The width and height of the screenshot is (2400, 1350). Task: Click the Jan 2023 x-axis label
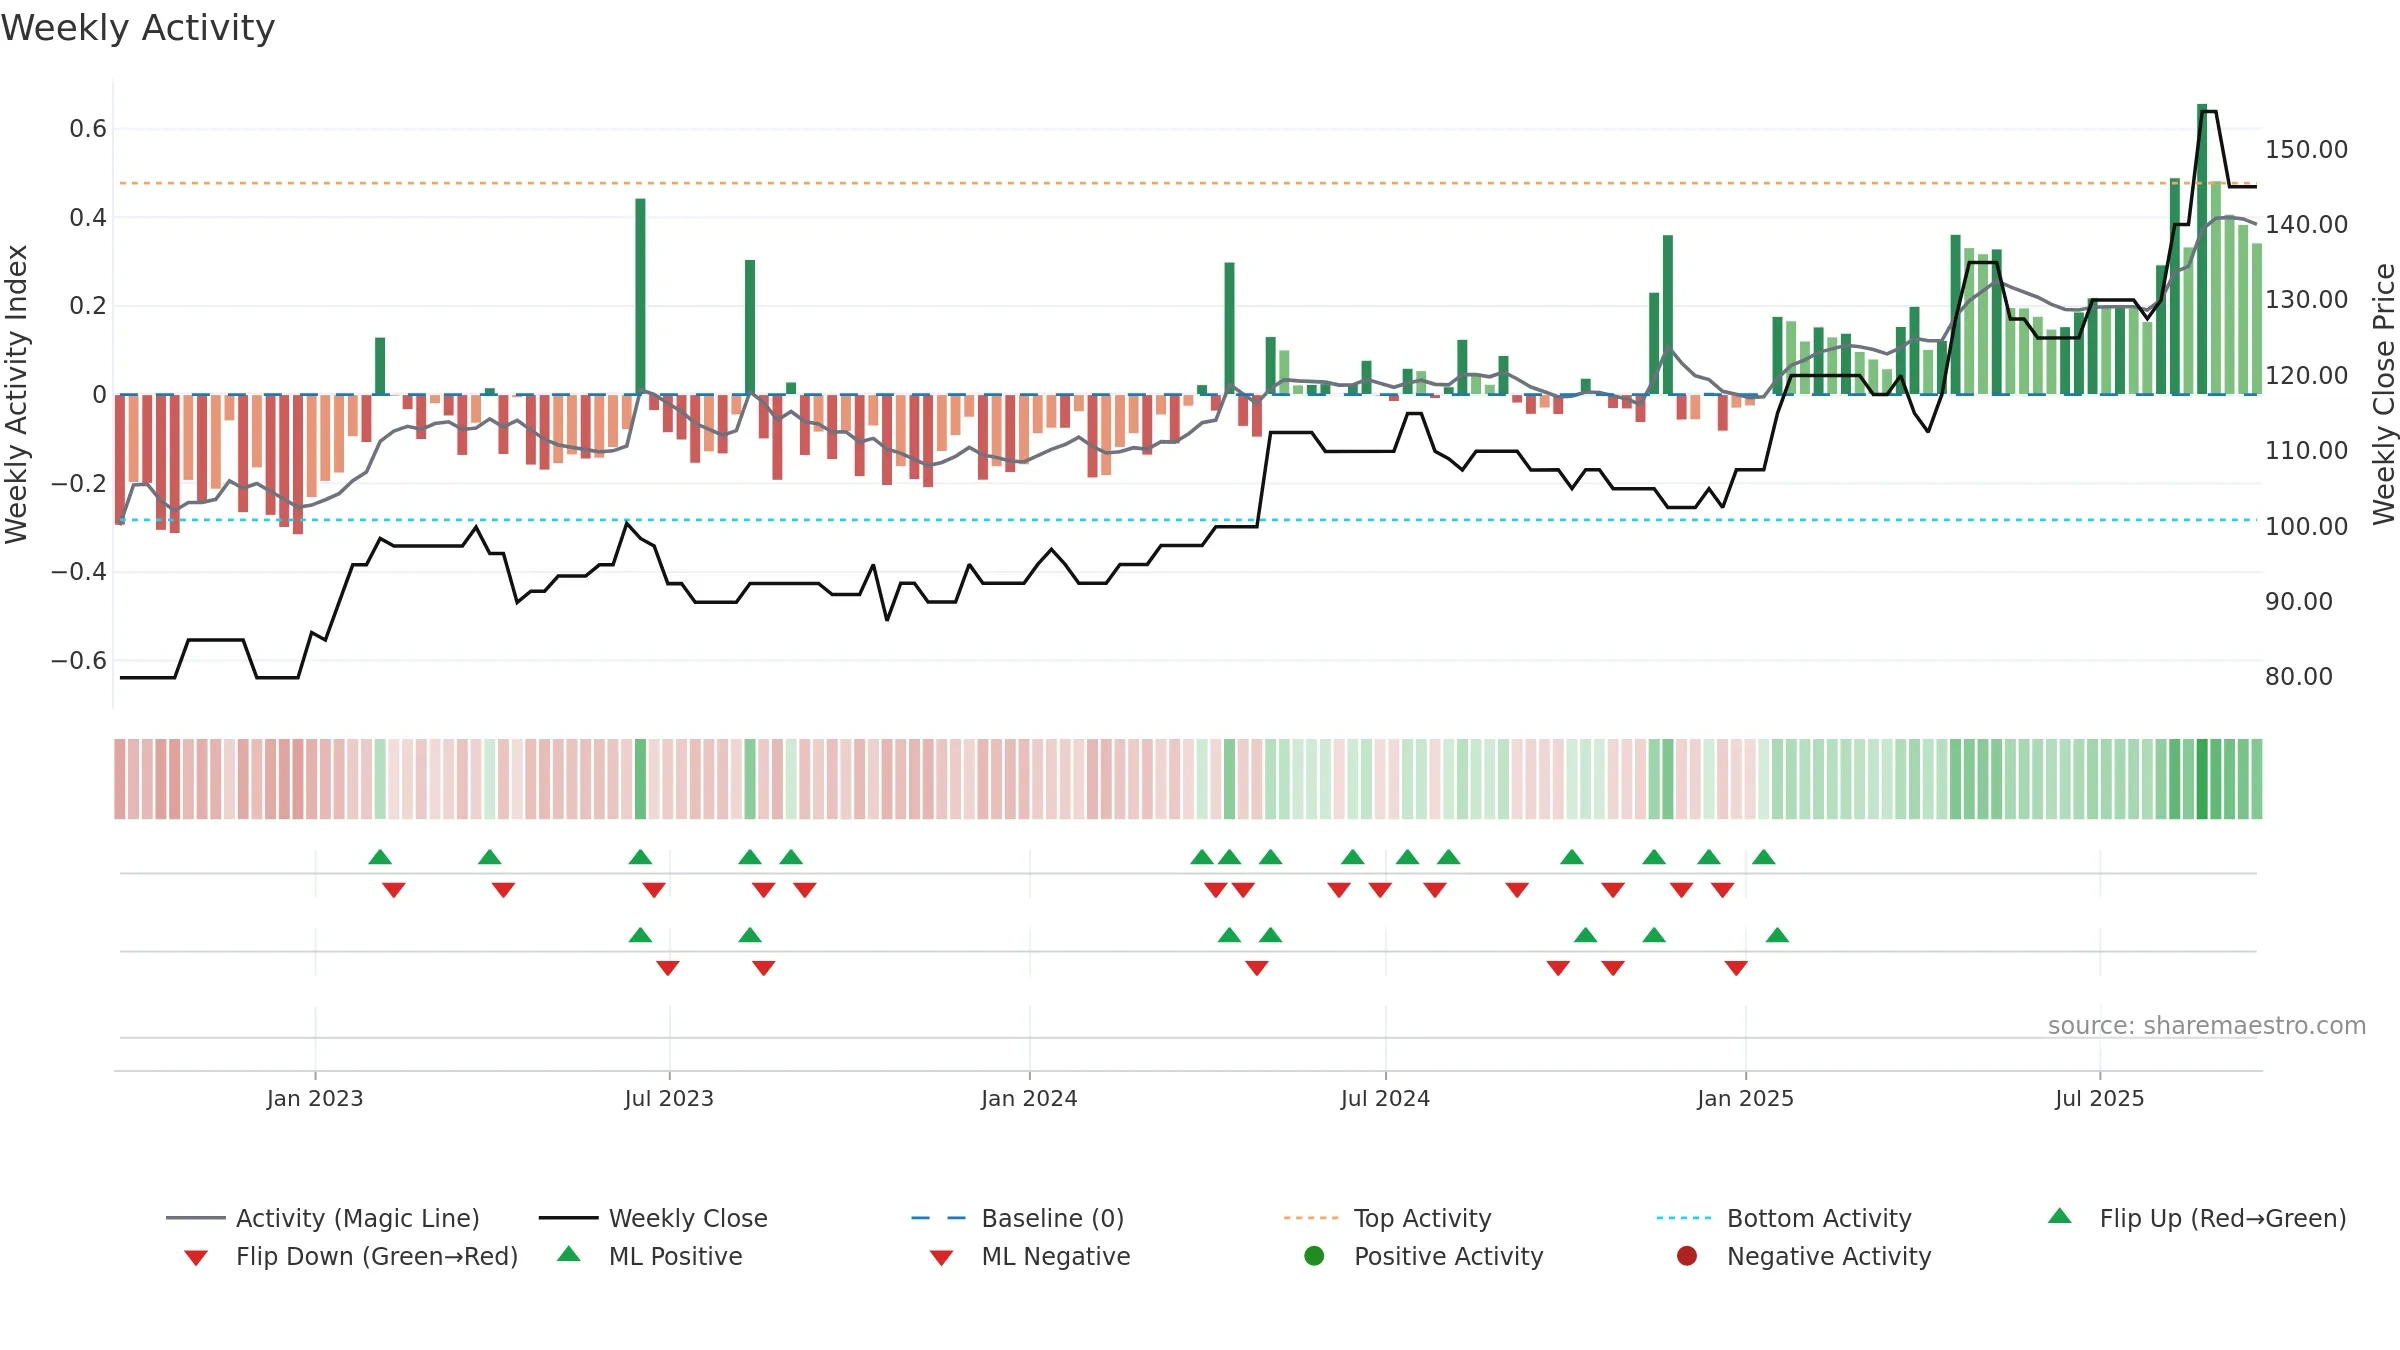click(315, 1099)
